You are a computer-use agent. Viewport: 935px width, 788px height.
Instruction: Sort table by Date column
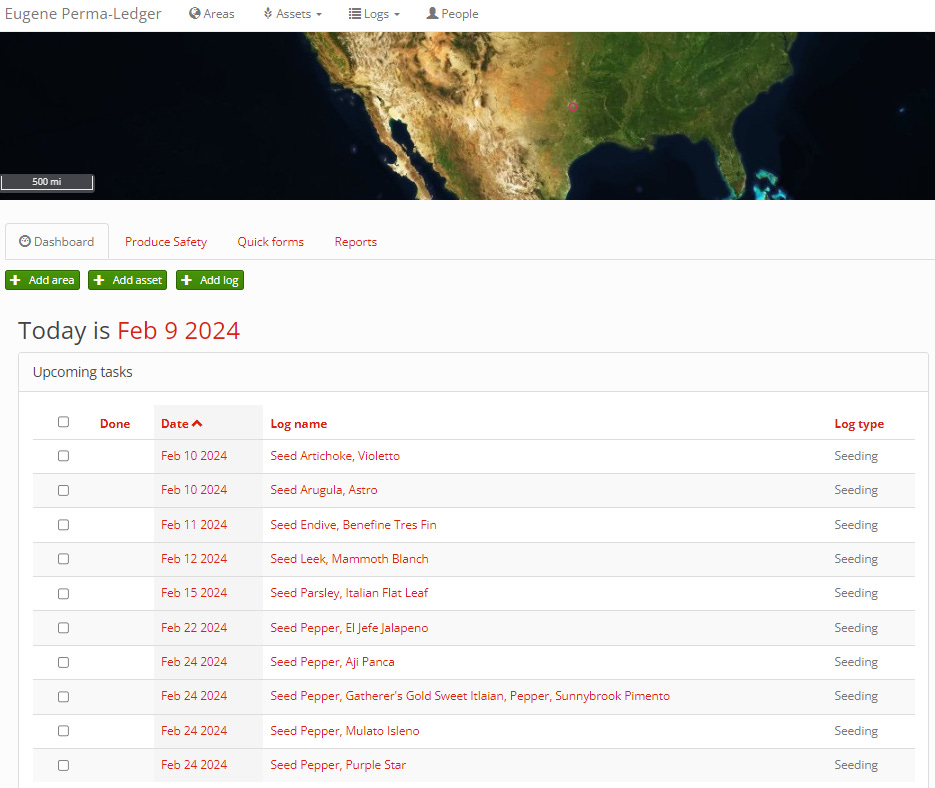coord(181,424)
